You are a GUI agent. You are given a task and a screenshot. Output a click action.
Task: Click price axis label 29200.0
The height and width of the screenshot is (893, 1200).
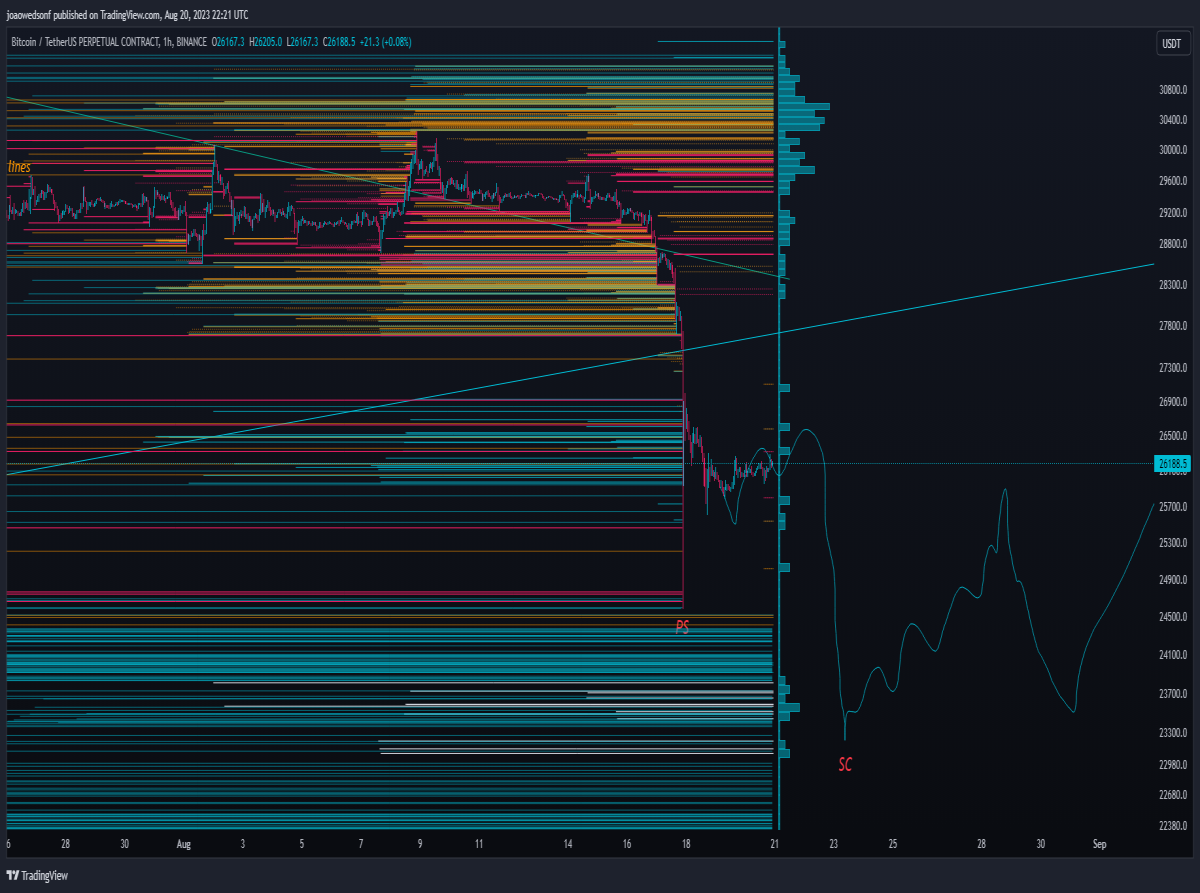(1172, 213)
